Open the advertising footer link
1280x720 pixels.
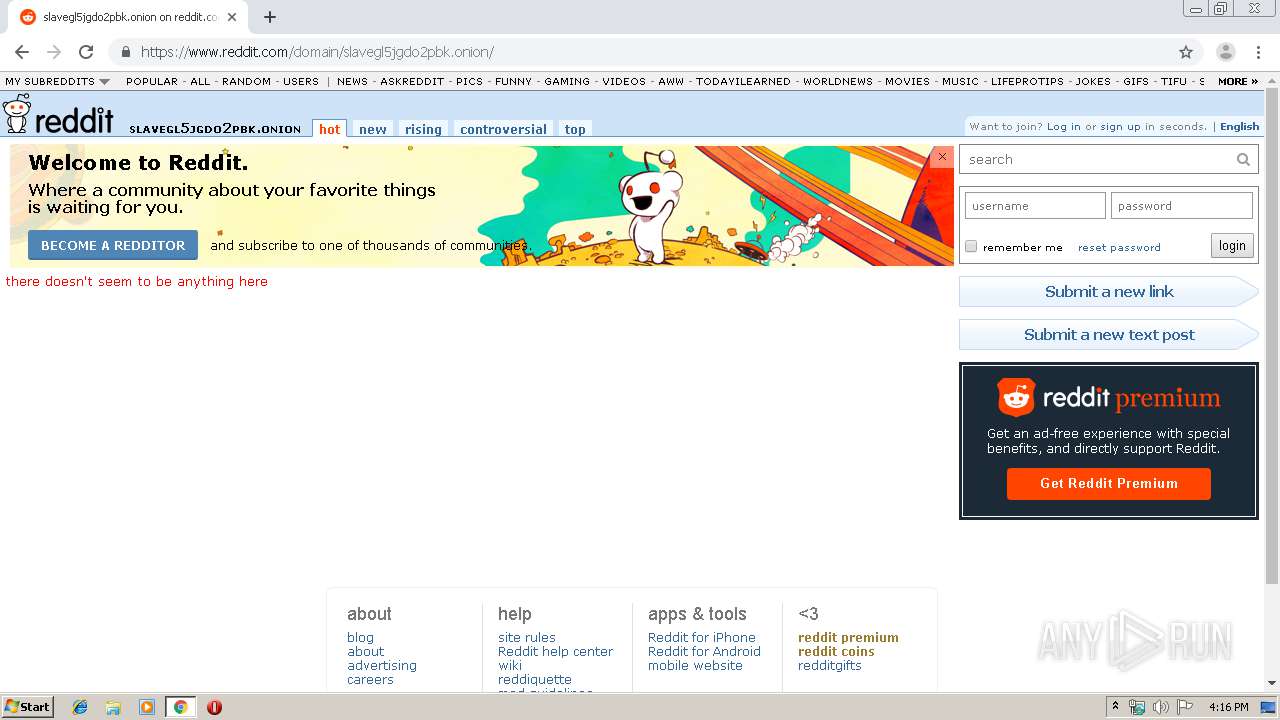click(x=382, y=665)
